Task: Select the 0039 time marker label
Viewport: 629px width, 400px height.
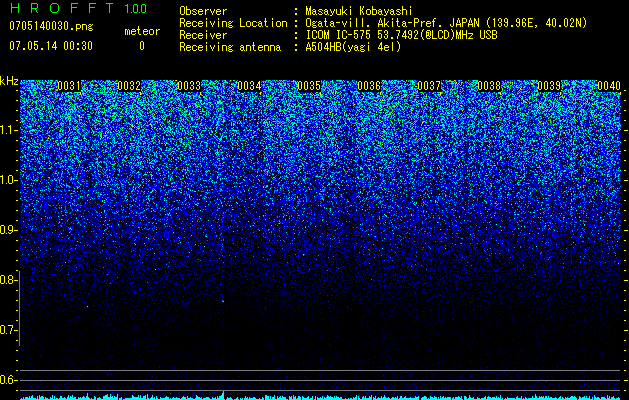Action: click(x=549, y=86)
